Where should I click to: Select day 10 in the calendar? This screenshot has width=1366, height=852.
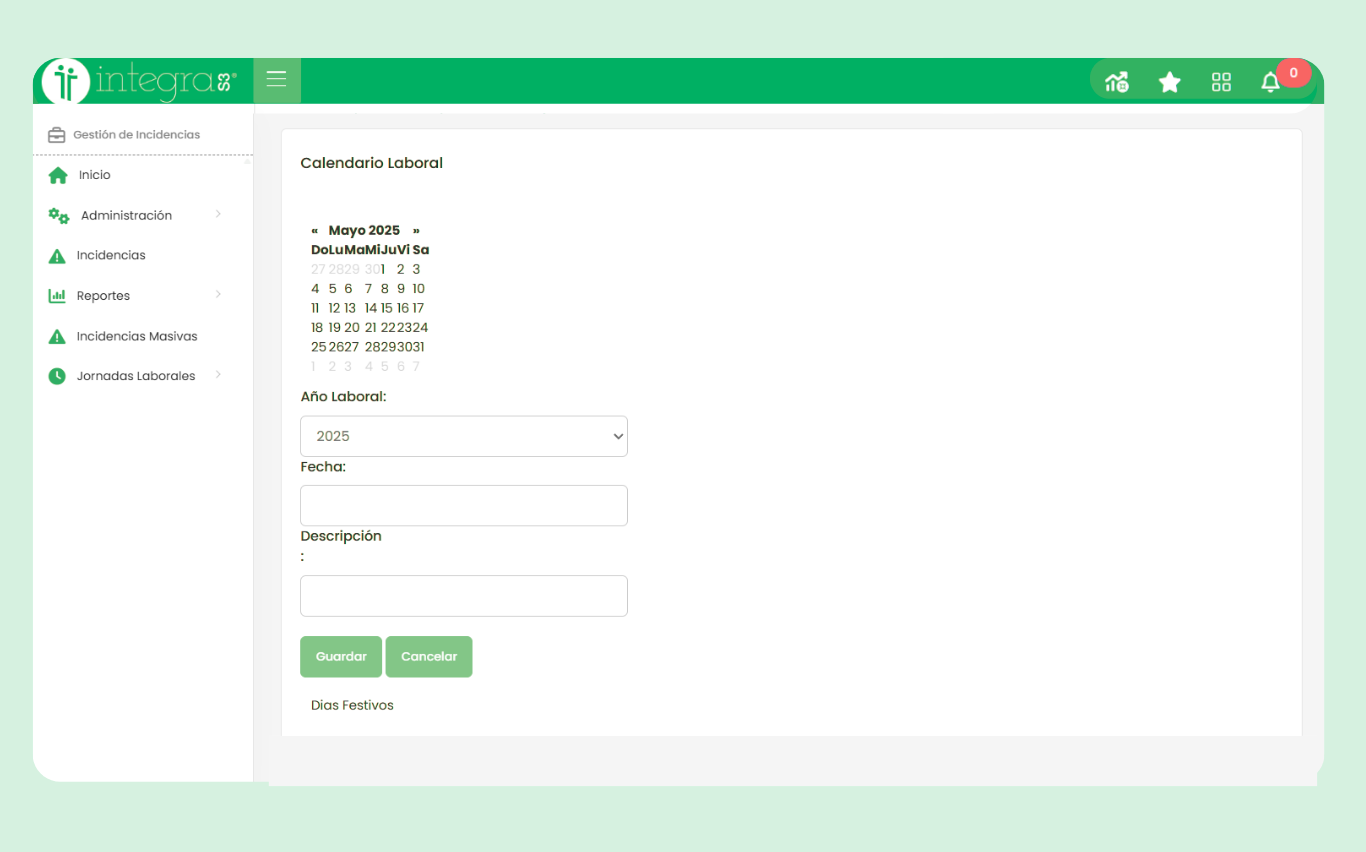418,289
